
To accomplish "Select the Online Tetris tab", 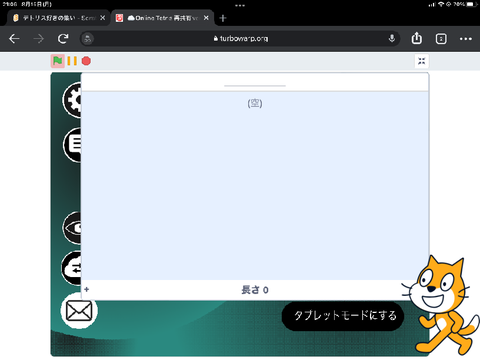I will coord(162,18).
